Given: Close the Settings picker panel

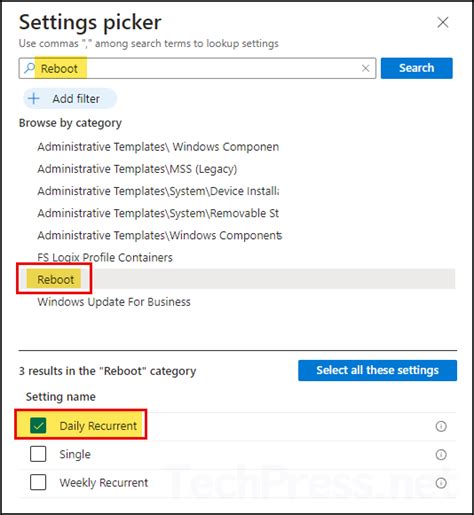Looking at the screenshot, I should 443,23.
